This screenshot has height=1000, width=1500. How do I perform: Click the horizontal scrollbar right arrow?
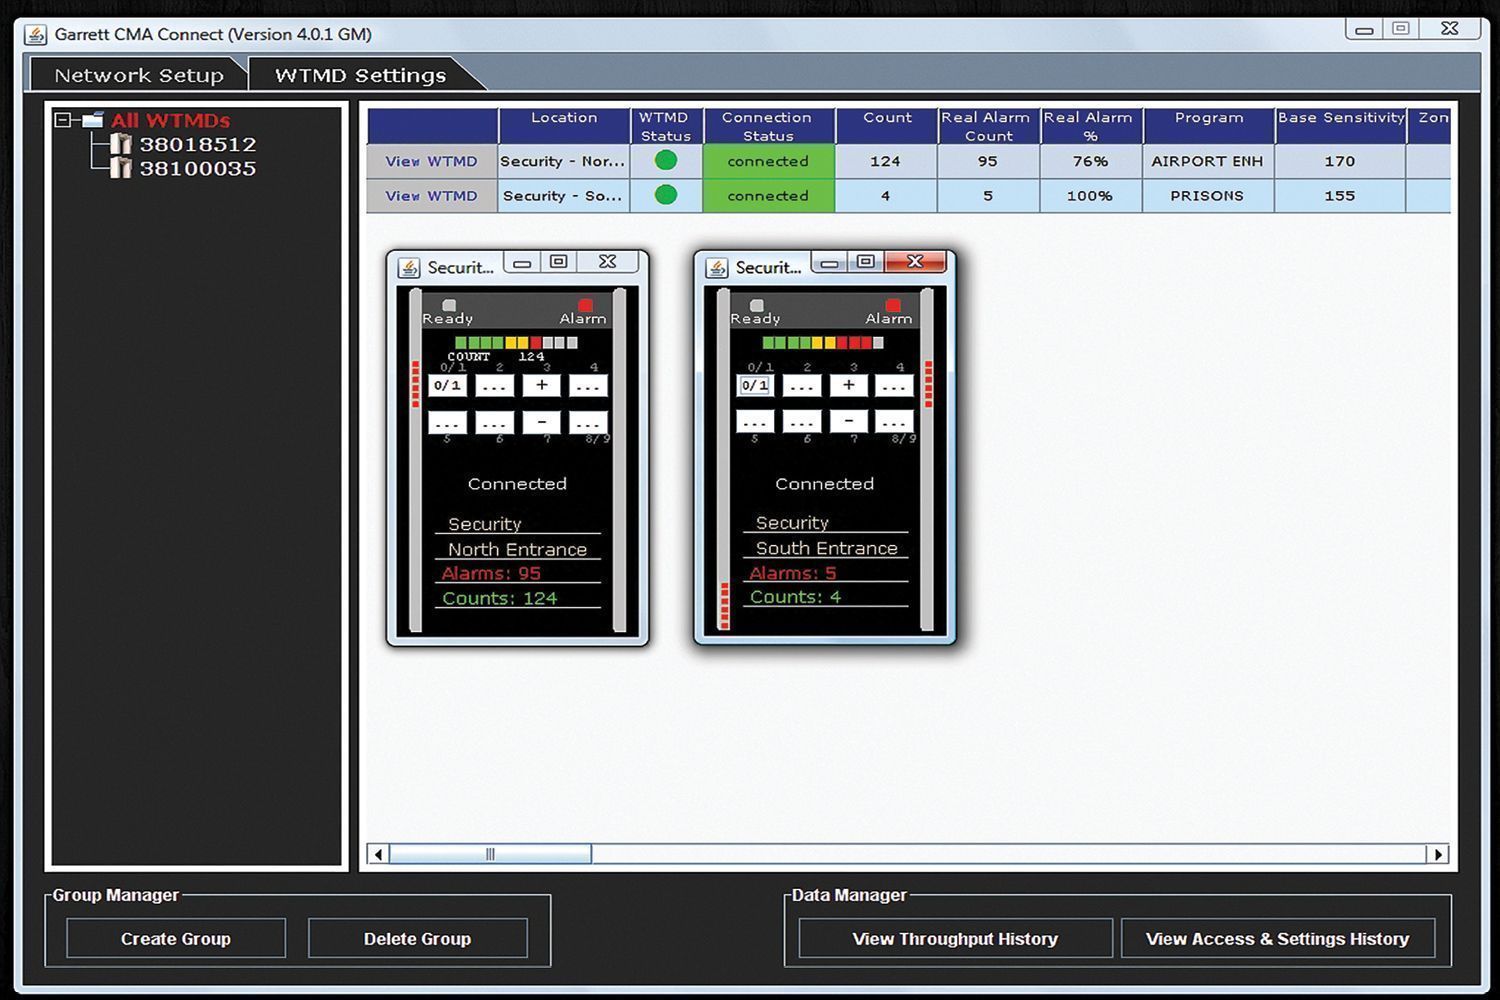(1438, 854)
